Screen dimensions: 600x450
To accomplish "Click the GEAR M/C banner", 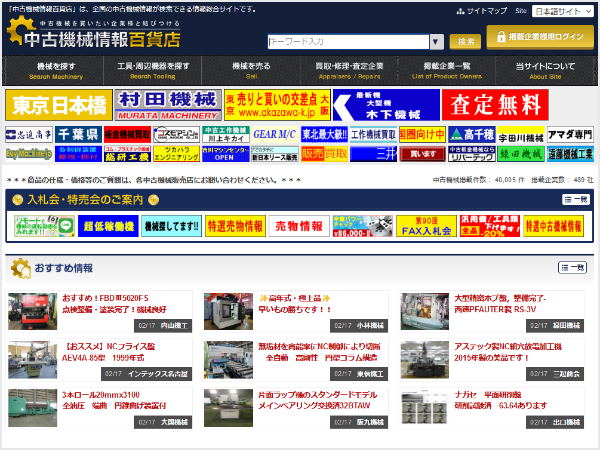I will click(x=275, y=134).
